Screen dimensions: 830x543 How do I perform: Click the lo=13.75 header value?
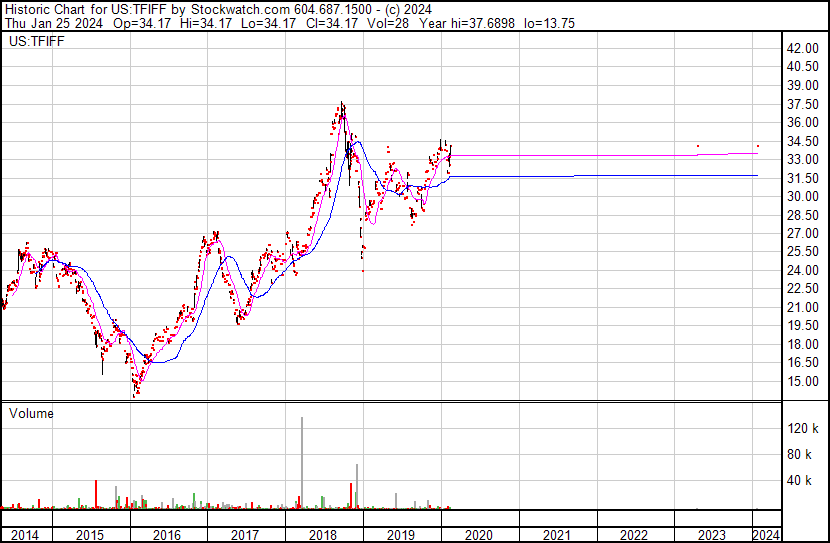coord(549,23)
